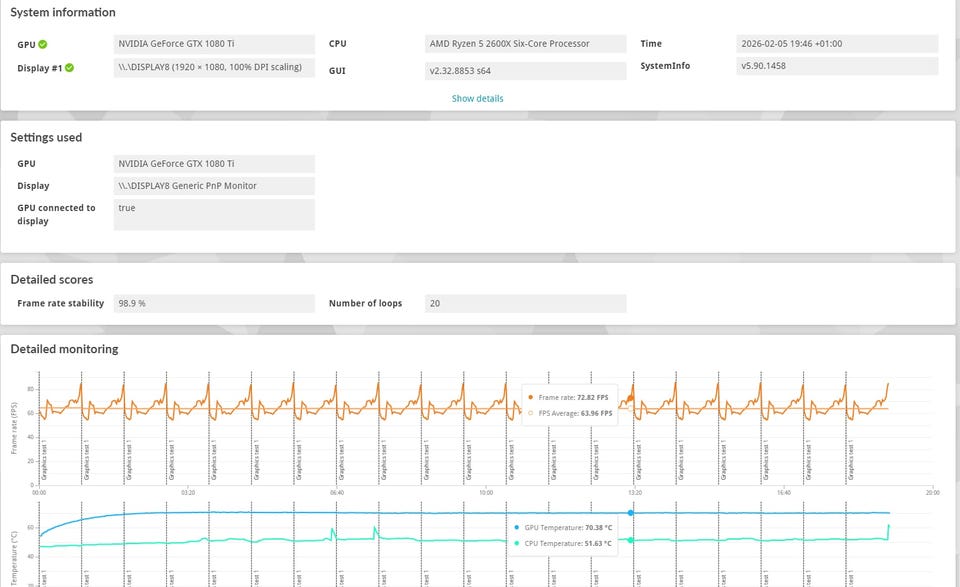The image size is (960, 587).
Task: Select the SystemInfo version v5.90.1458 field
Action: click(x=837, y=67)
